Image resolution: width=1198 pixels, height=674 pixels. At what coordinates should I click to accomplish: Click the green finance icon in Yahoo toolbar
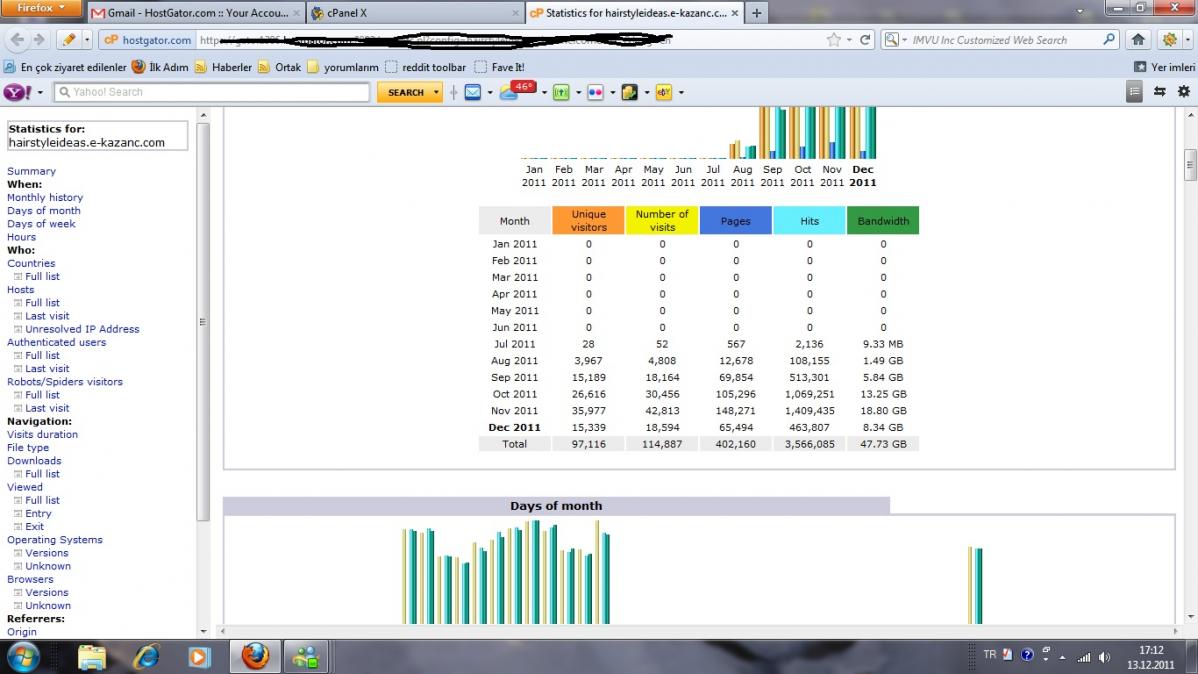tap(562, 92)
